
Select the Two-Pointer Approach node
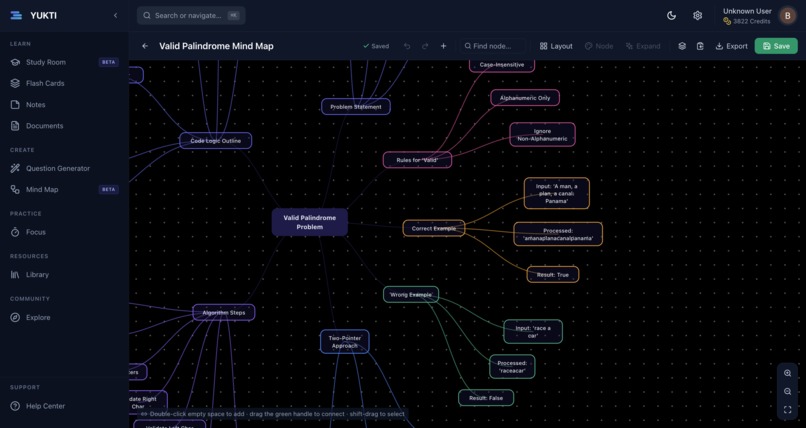pos(344,342)
